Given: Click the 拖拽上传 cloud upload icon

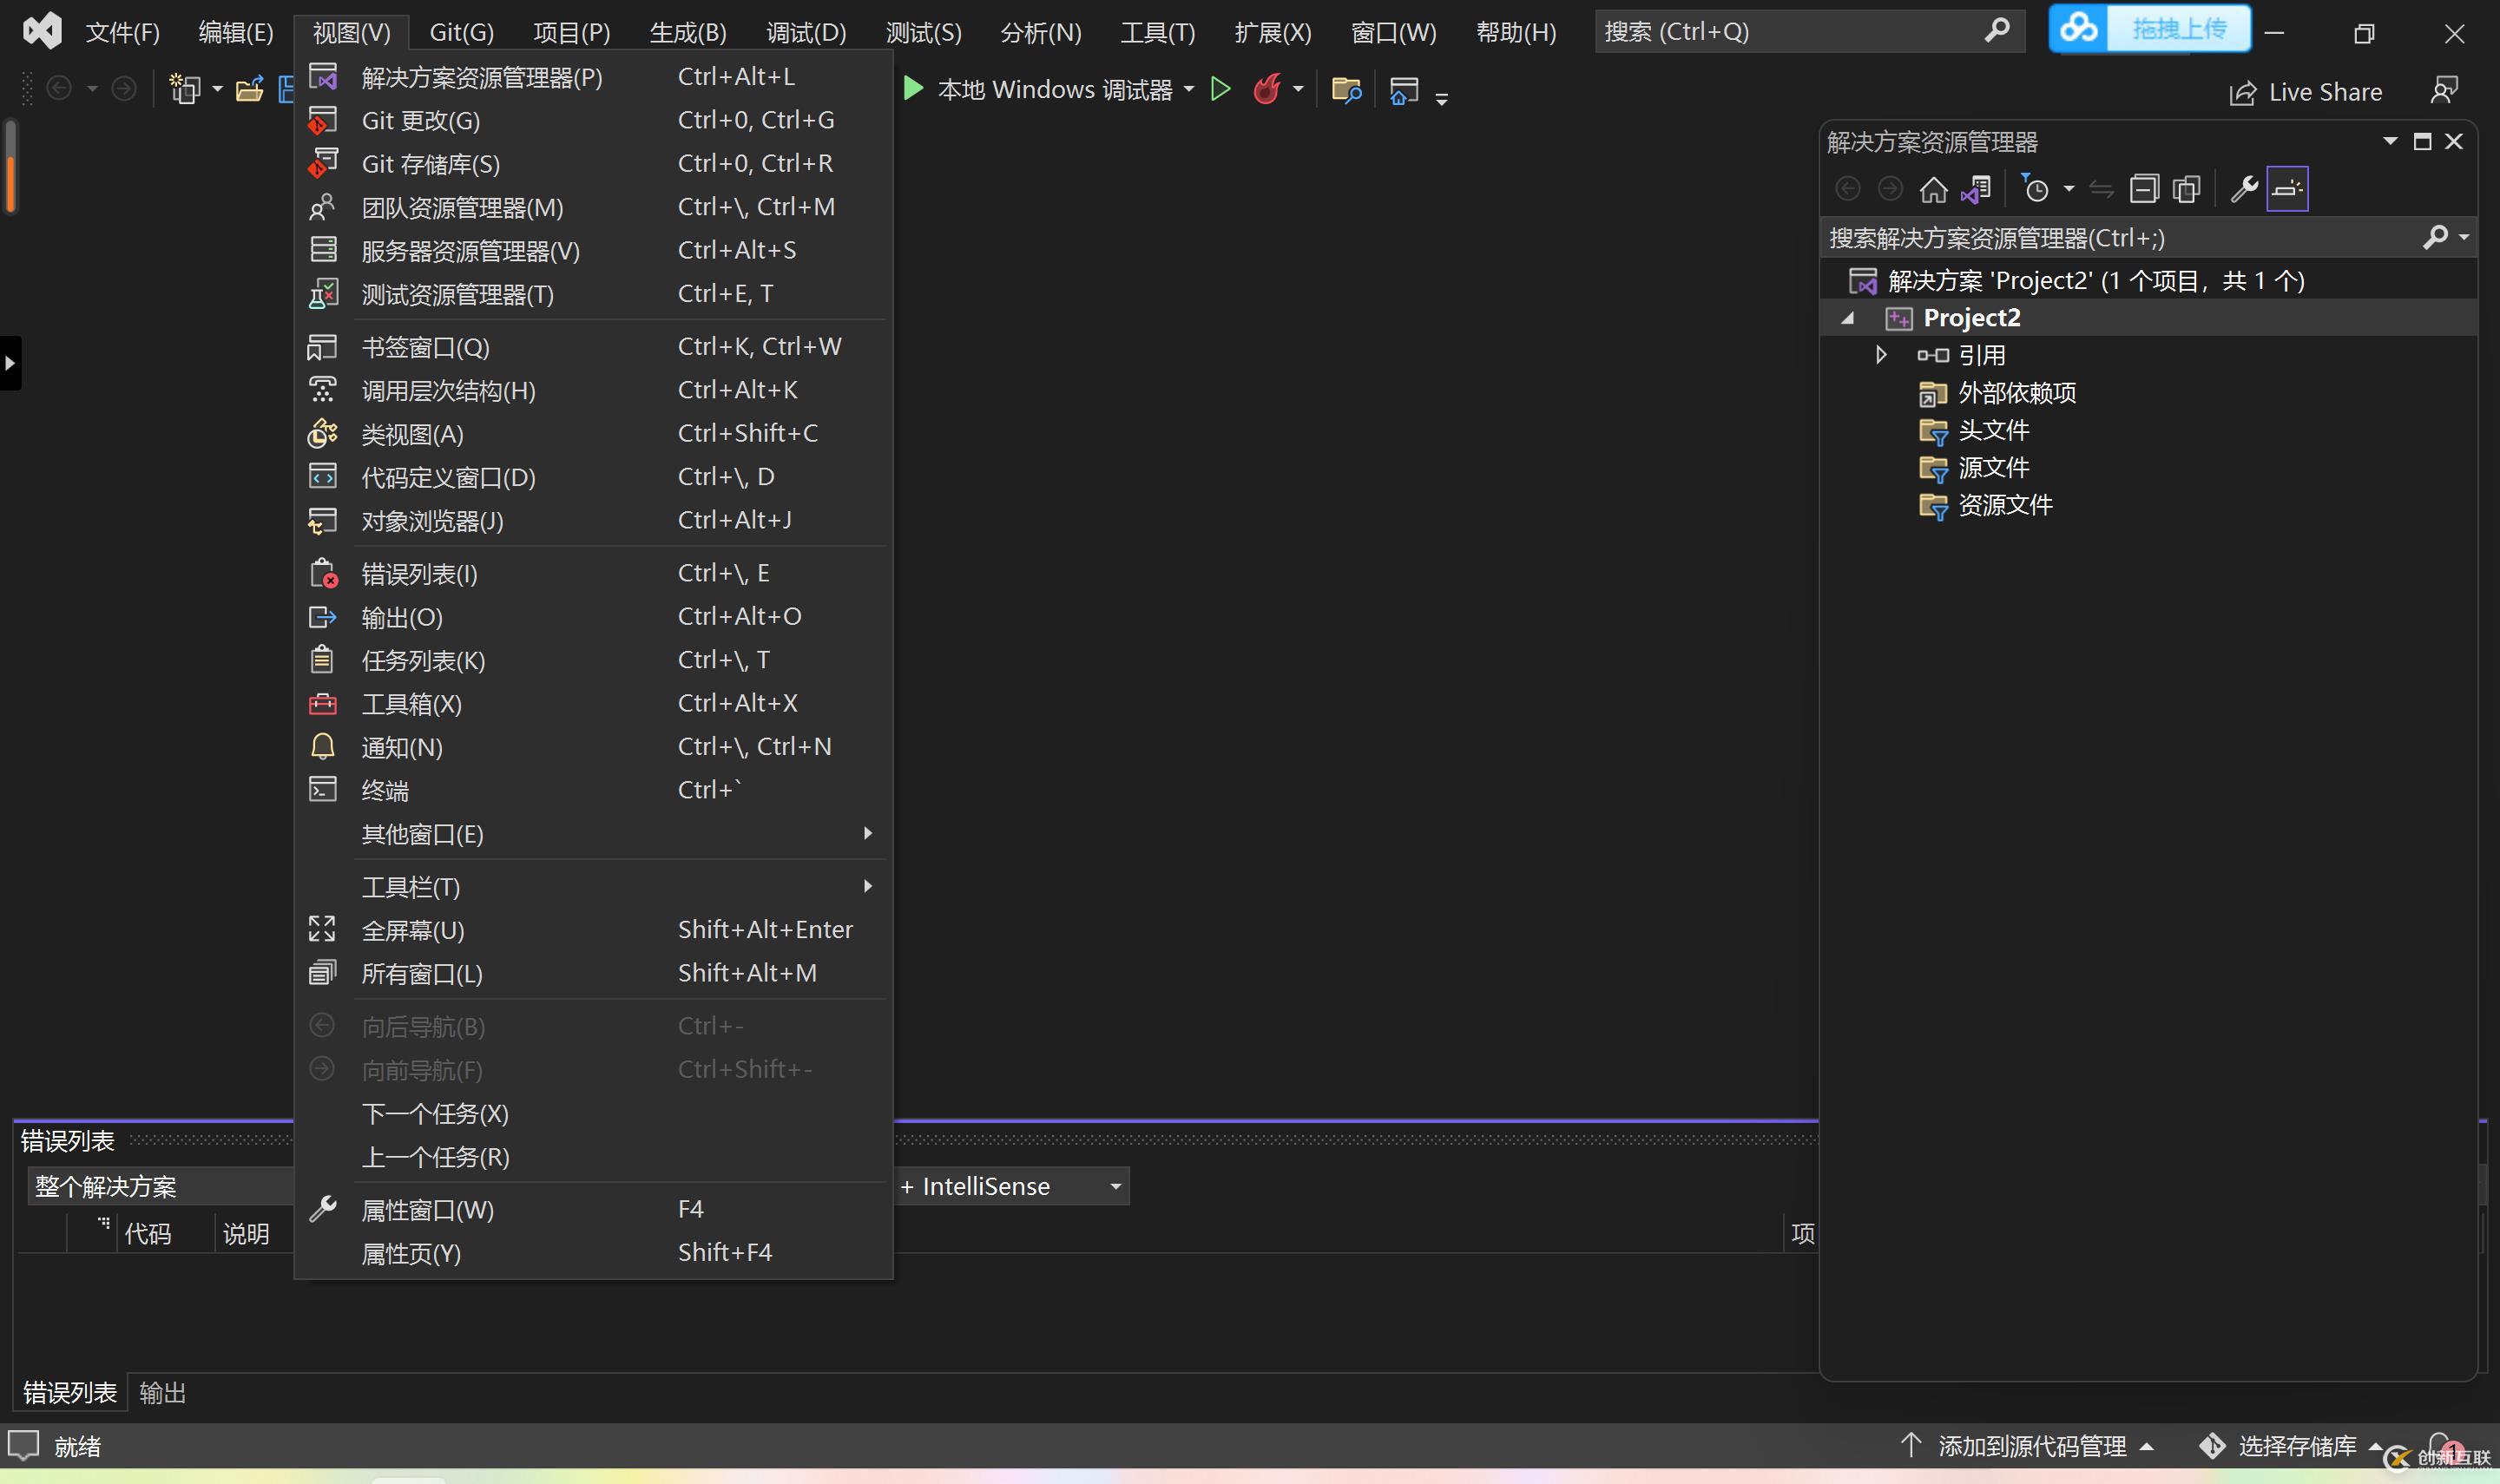Looking at the screenshot, I should tap(2080, 28).
